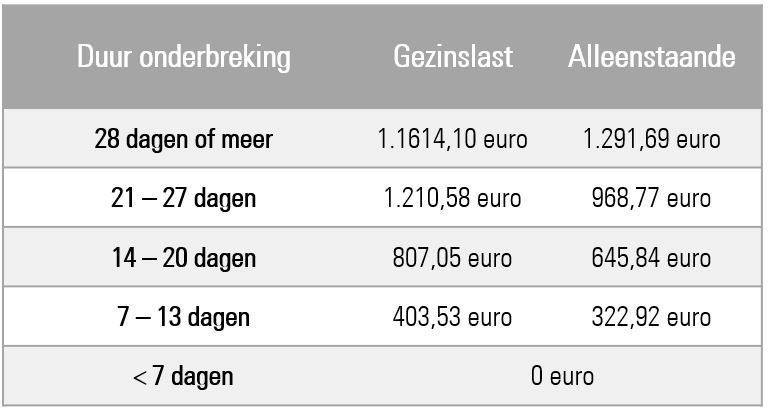Select the 'Gezinslast' column header

tap(453, 57)
